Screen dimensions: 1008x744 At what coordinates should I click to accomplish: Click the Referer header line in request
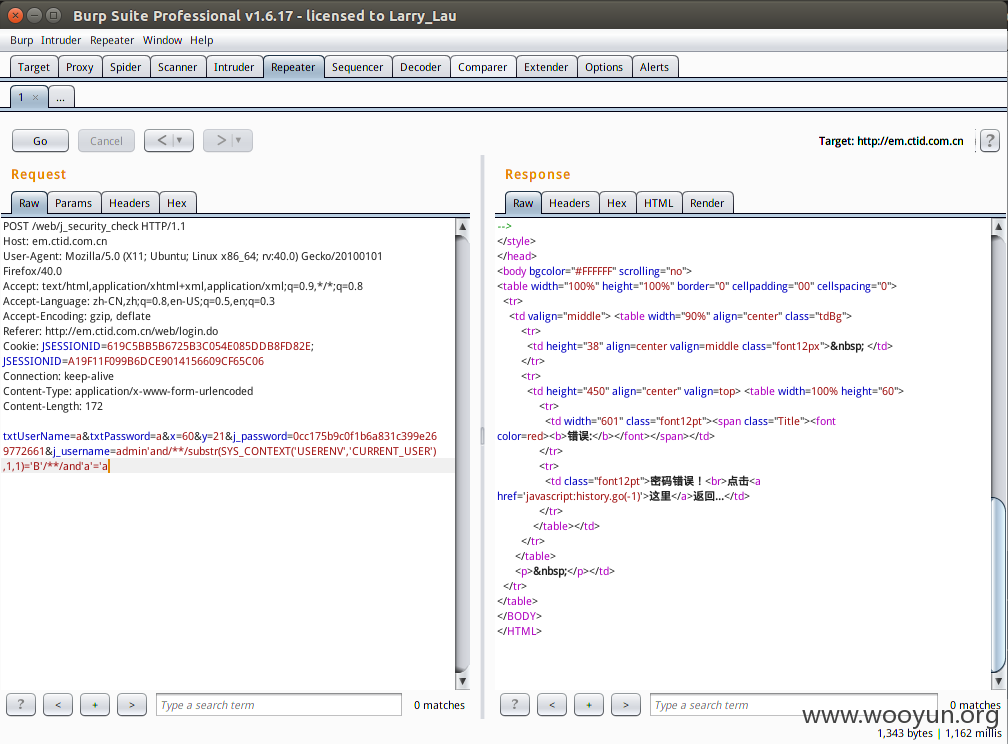coord(111,331)
